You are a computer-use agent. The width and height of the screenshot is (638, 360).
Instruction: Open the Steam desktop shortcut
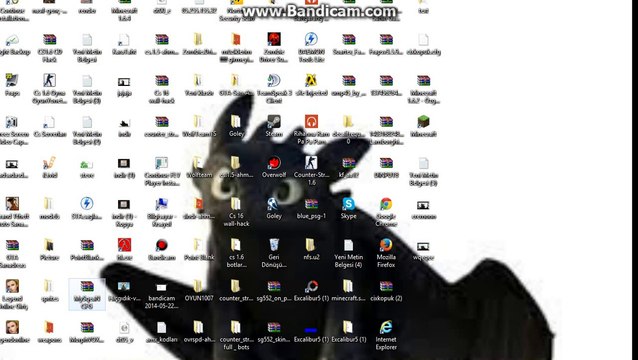point(274,126)
